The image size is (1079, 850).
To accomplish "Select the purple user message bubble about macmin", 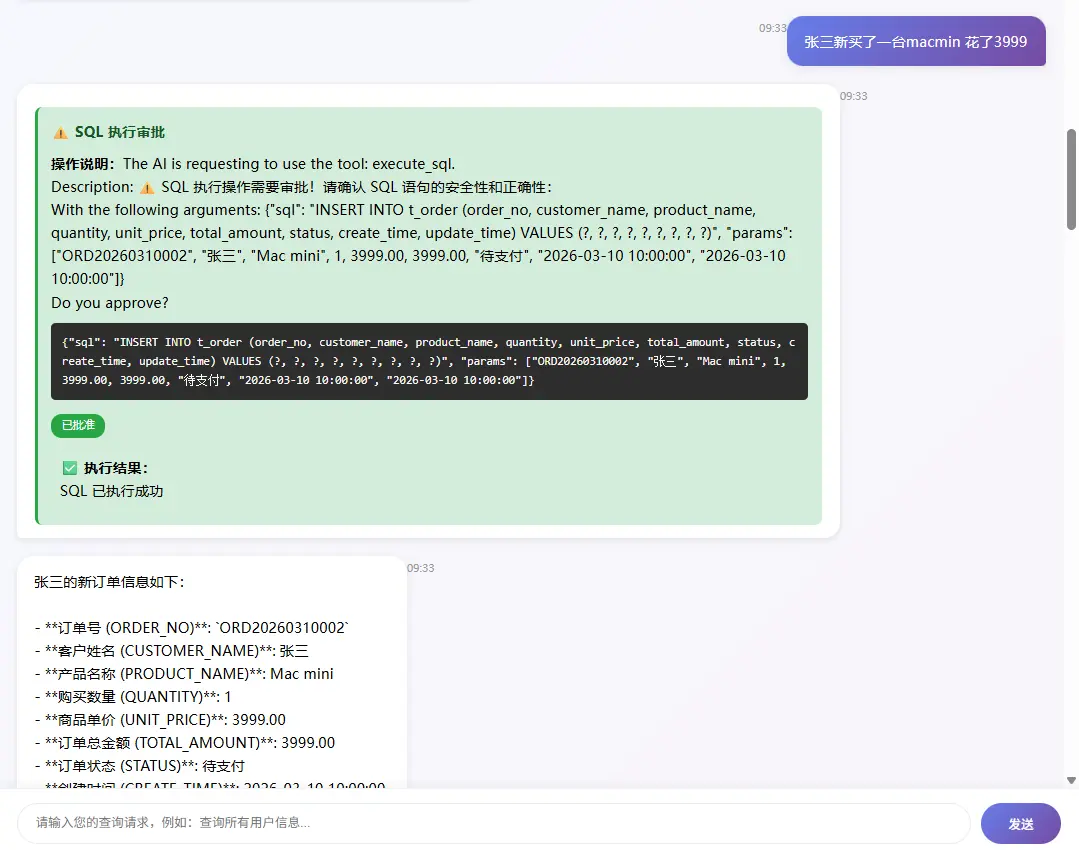I will coord(915,41).
